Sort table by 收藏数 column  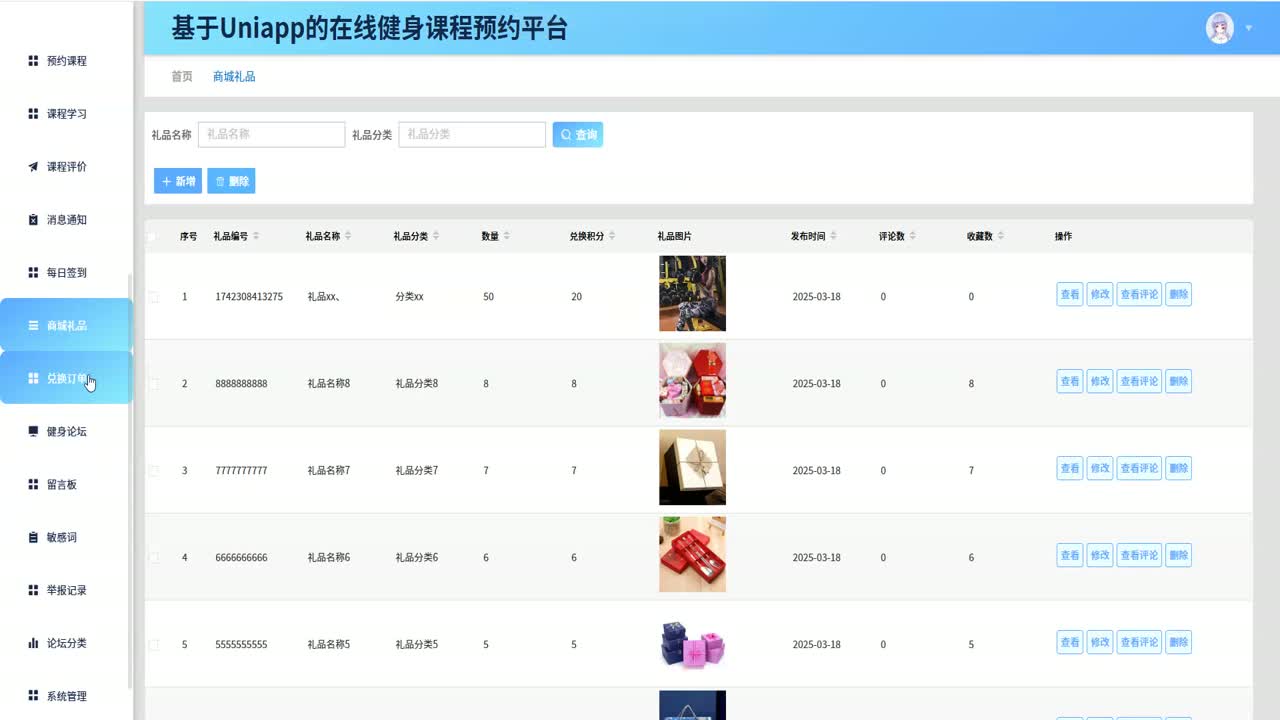tap(1001, 236)
